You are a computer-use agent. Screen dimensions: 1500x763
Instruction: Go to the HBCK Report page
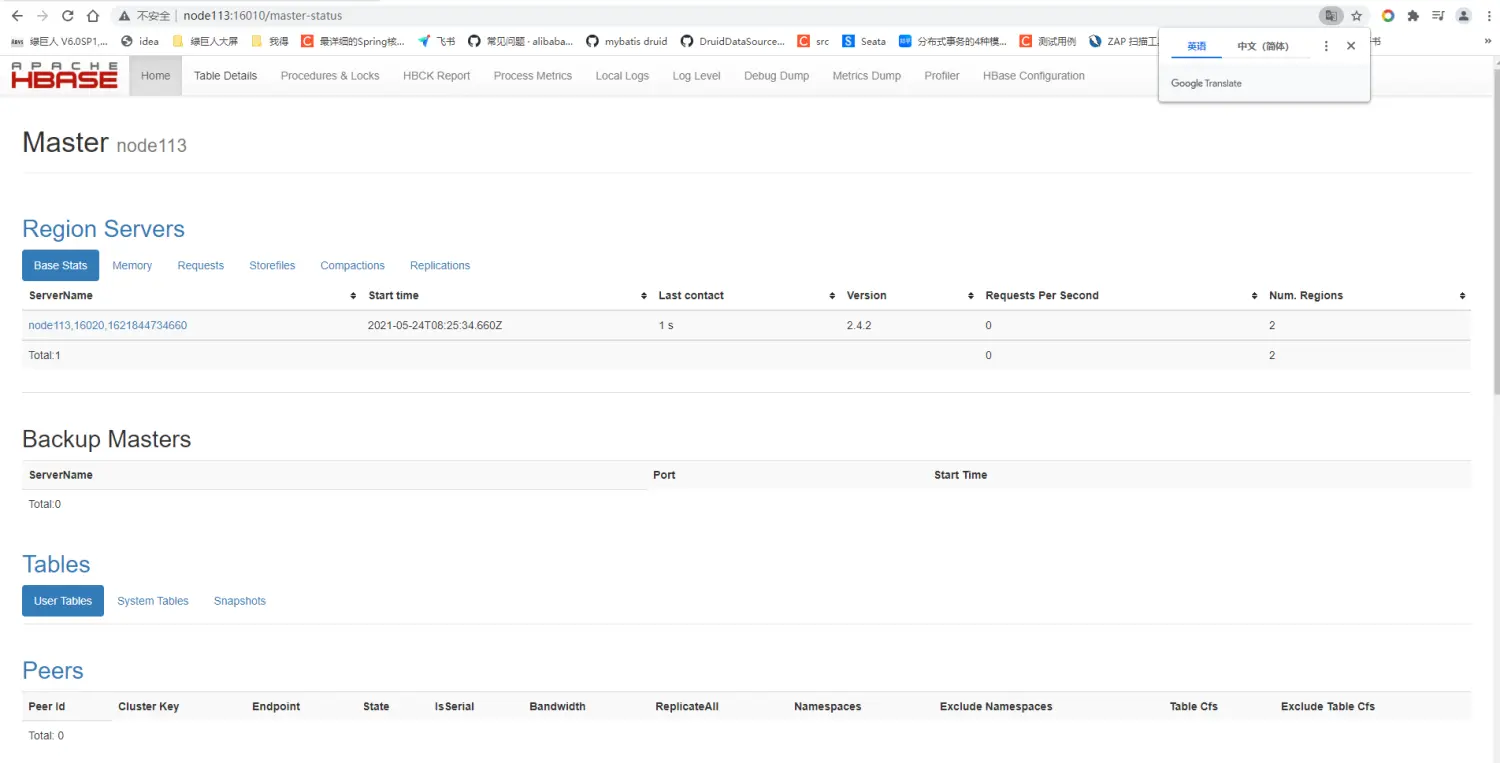click(x=436, y=76)
